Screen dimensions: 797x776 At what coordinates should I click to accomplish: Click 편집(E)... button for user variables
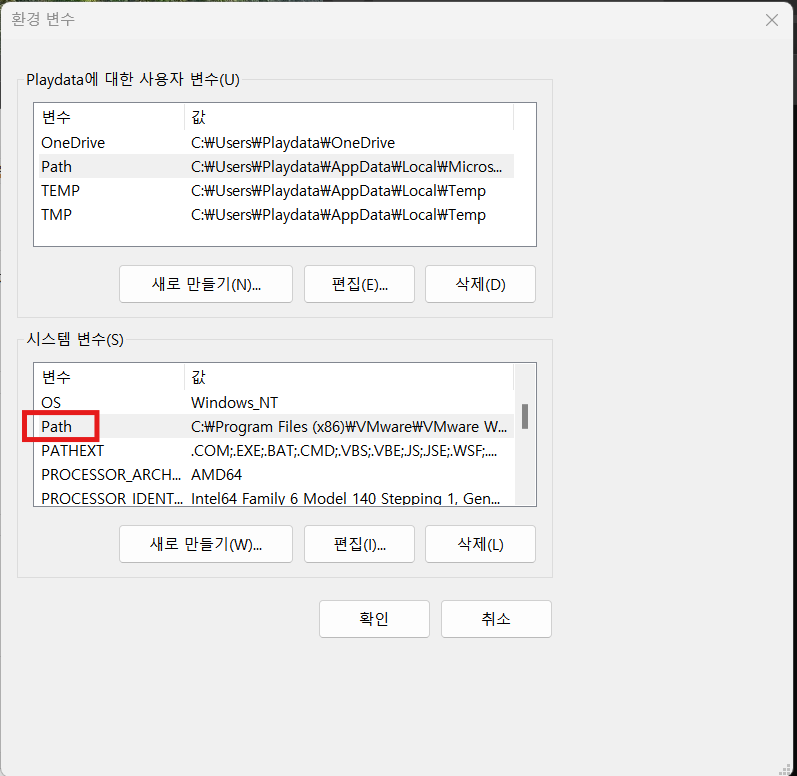coord(359,284)
